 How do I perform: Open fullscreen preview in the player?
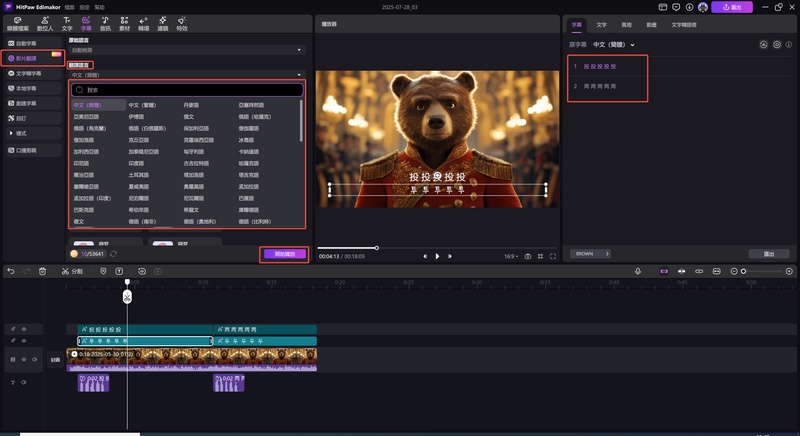coord(553,256)
